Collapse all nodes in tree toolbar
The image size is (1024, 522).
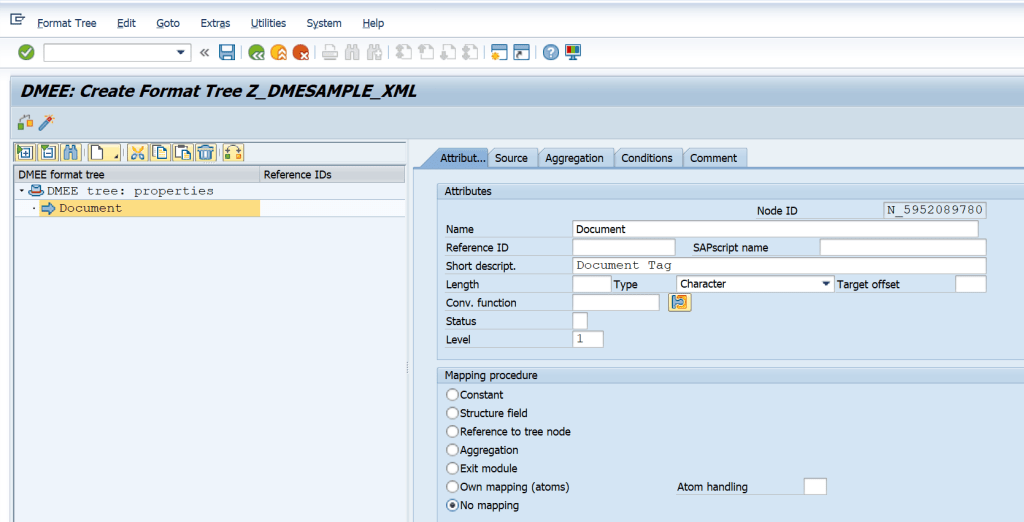coord(48,153)
